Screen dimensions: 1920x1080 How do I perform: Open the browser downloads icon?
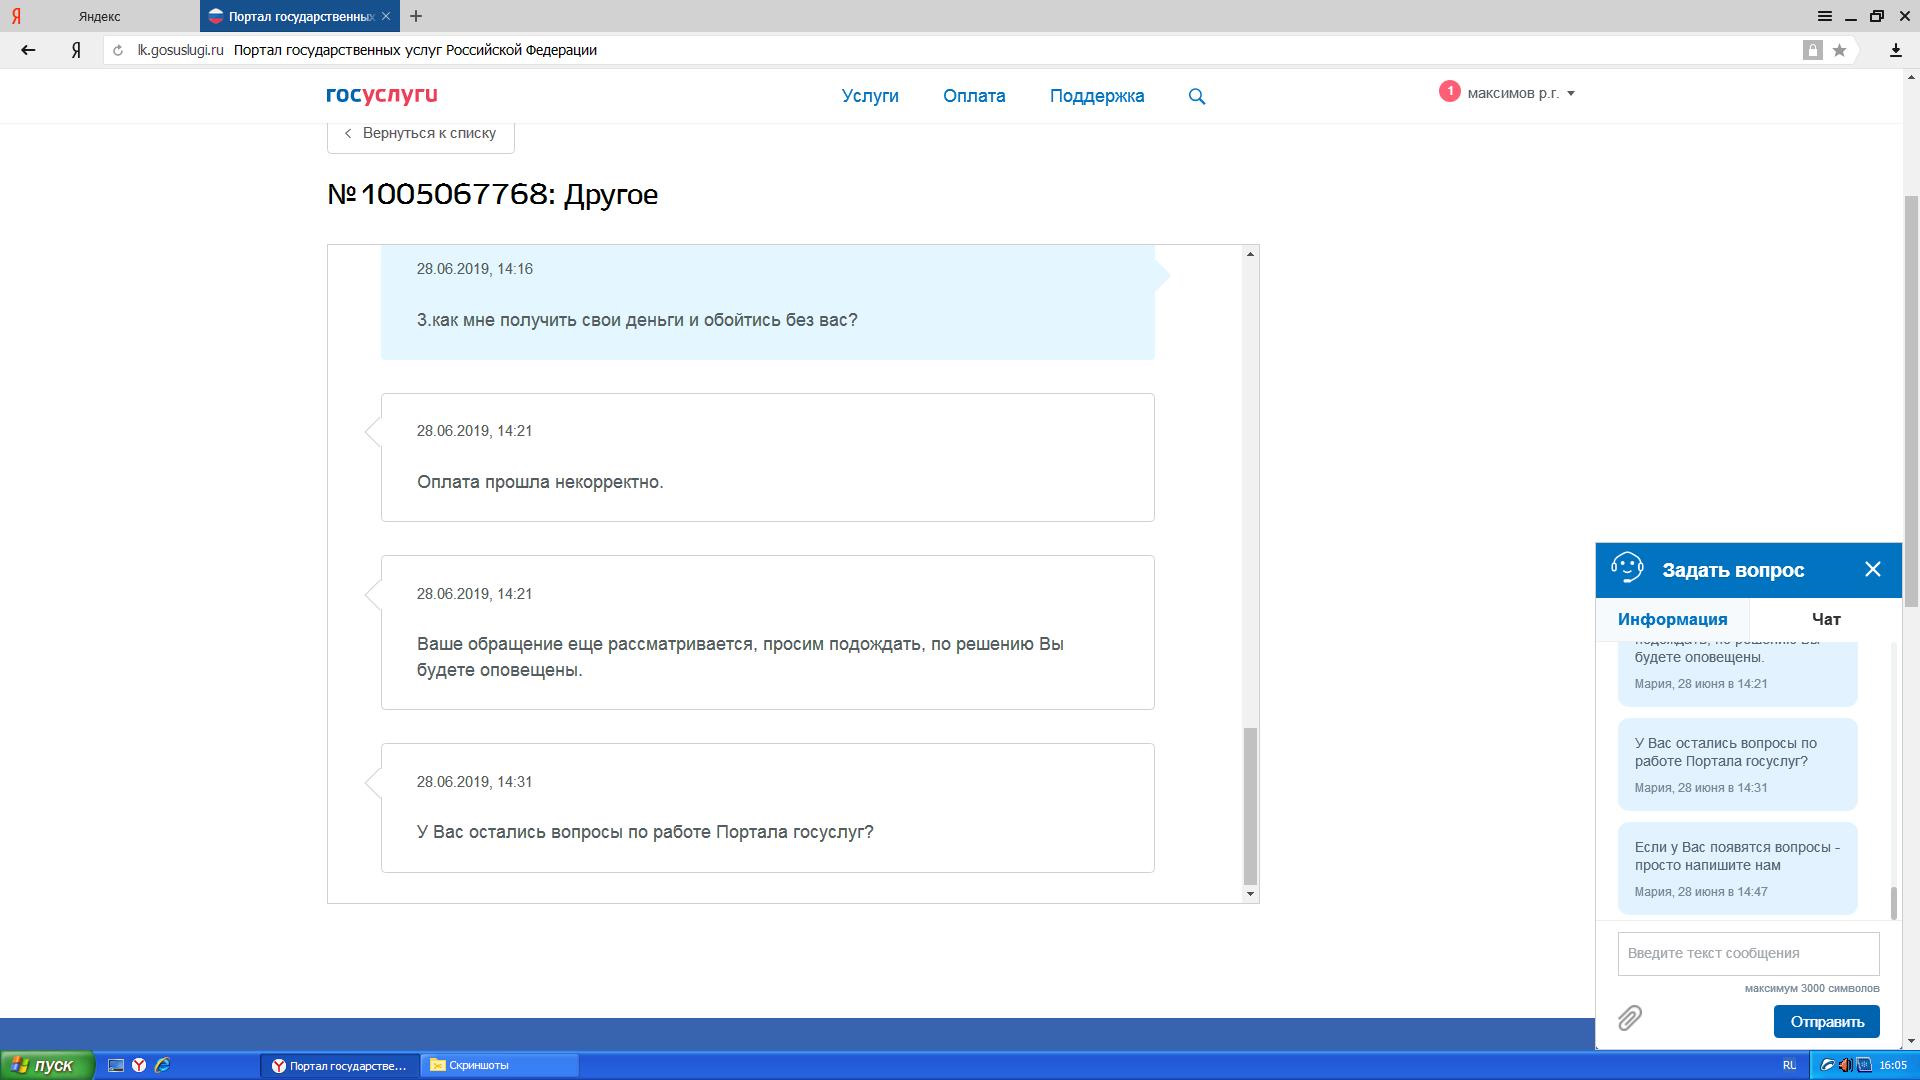tap(1895, 50)
